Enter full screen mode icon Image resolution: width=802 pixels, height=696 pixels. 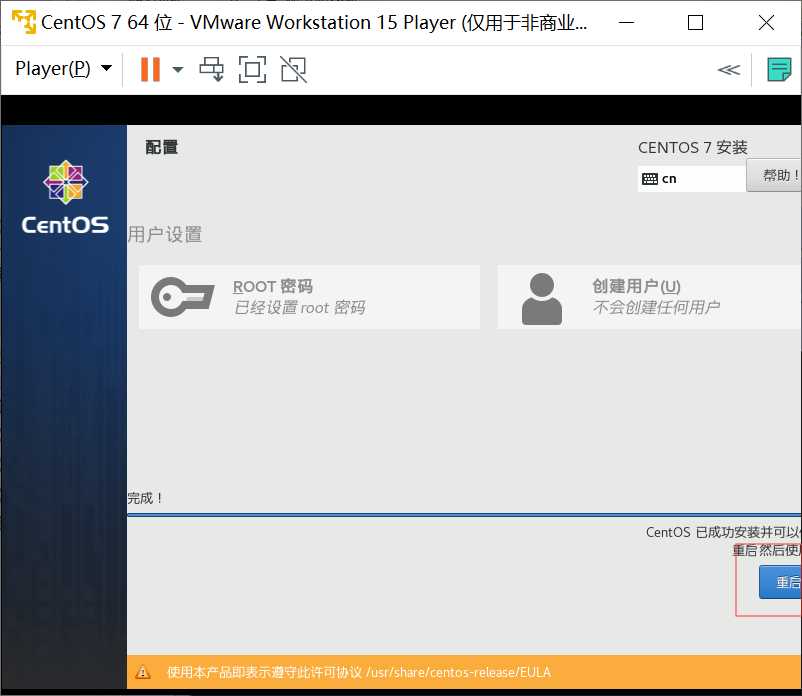(x=253, y=69)
